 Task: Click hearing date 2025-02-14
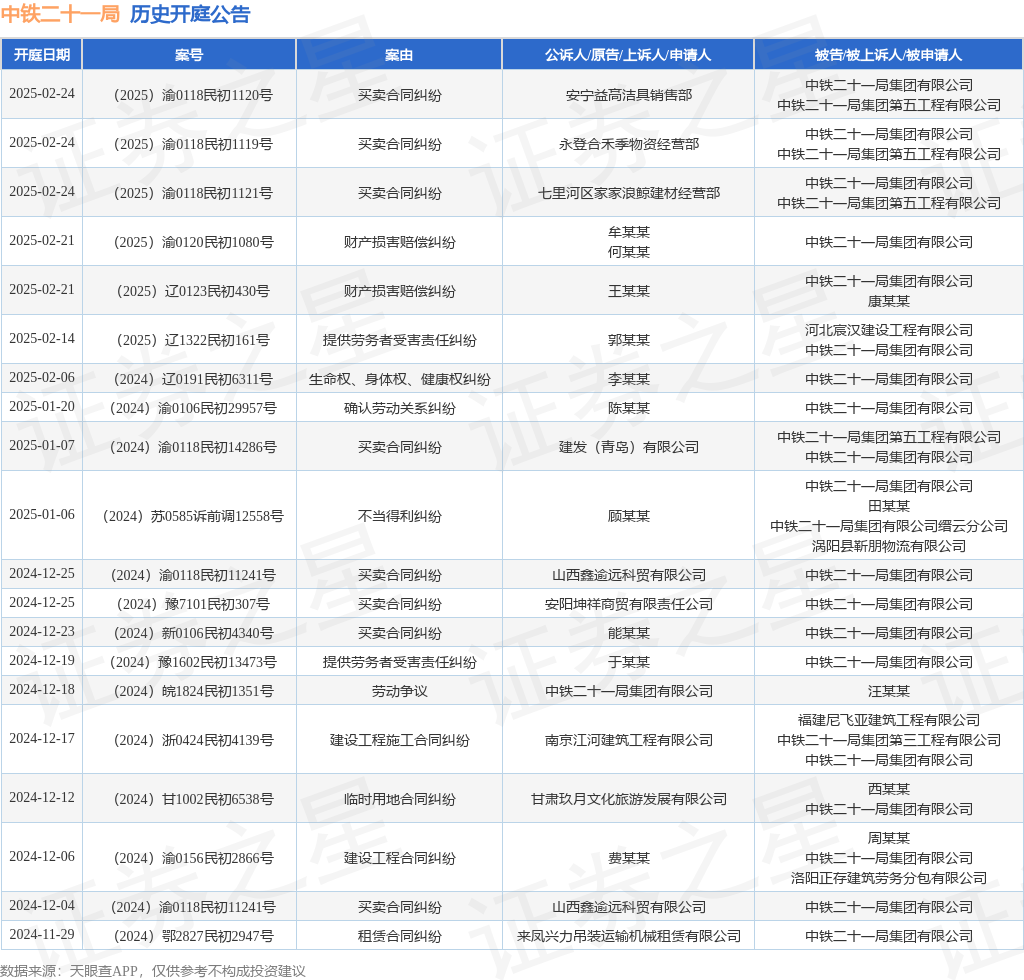tap(42, 338)
